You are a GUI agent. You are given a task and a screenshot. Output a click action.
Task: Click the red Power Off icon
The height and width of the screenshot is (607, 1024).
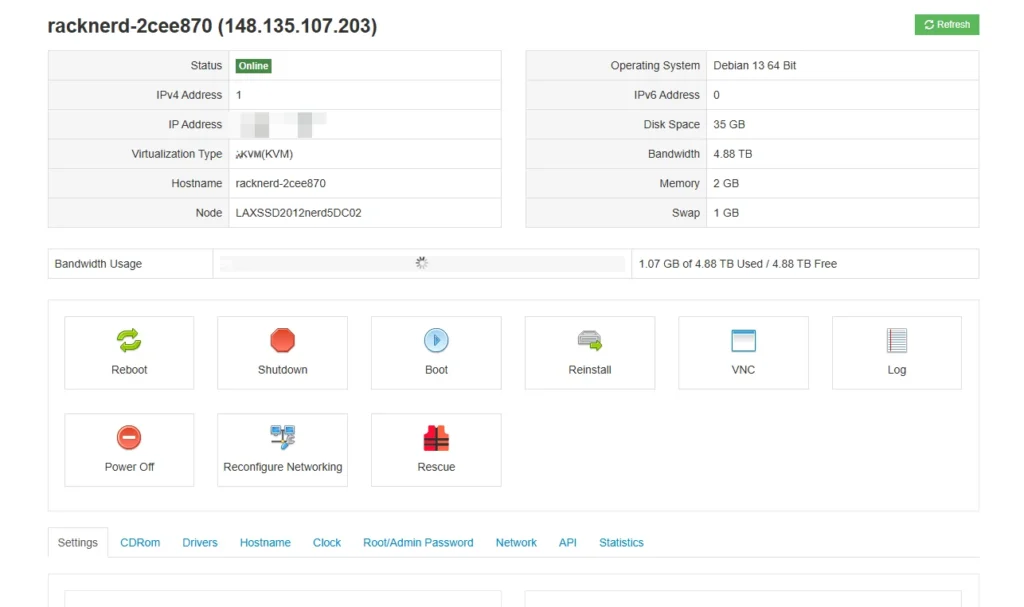click(129, 438)
